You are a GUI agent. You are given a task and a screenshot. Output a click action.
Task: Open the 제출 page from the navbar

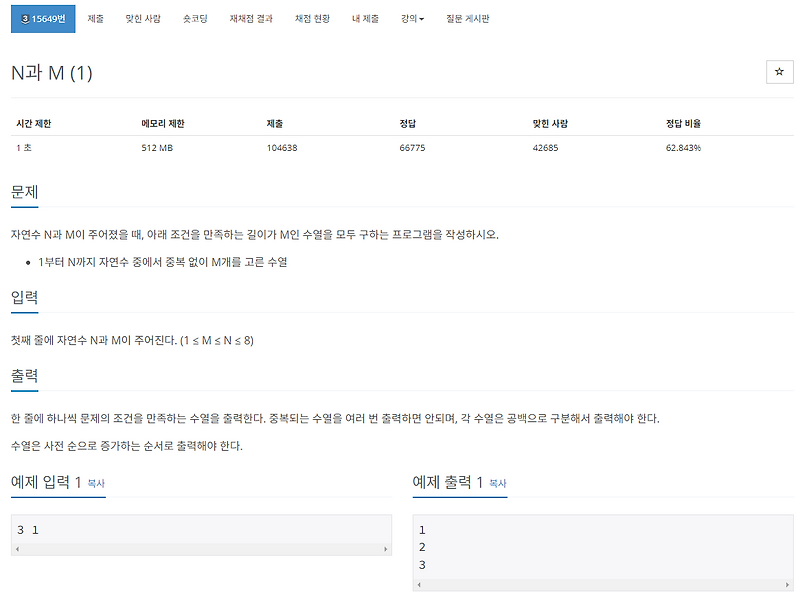pos(97,18)
